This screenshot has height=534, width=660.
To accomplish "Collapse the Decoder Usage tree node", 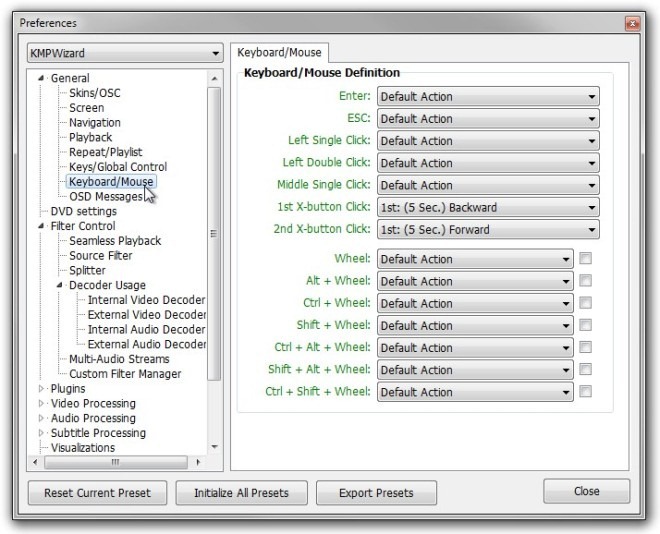I will point(60,286).
